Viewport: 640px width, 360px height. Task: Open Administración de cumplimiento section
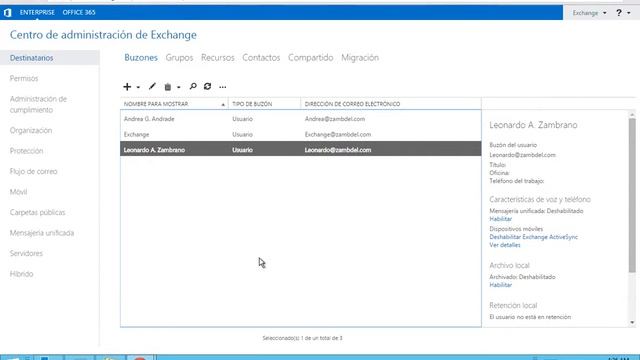tap(38, 104)
